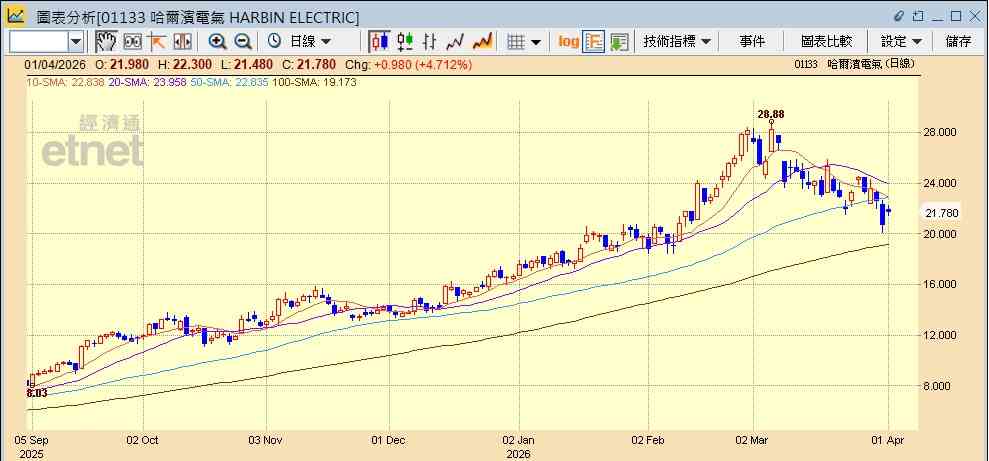
Task: Click the 02 Mar date axis label
Action: click(753, 441)
